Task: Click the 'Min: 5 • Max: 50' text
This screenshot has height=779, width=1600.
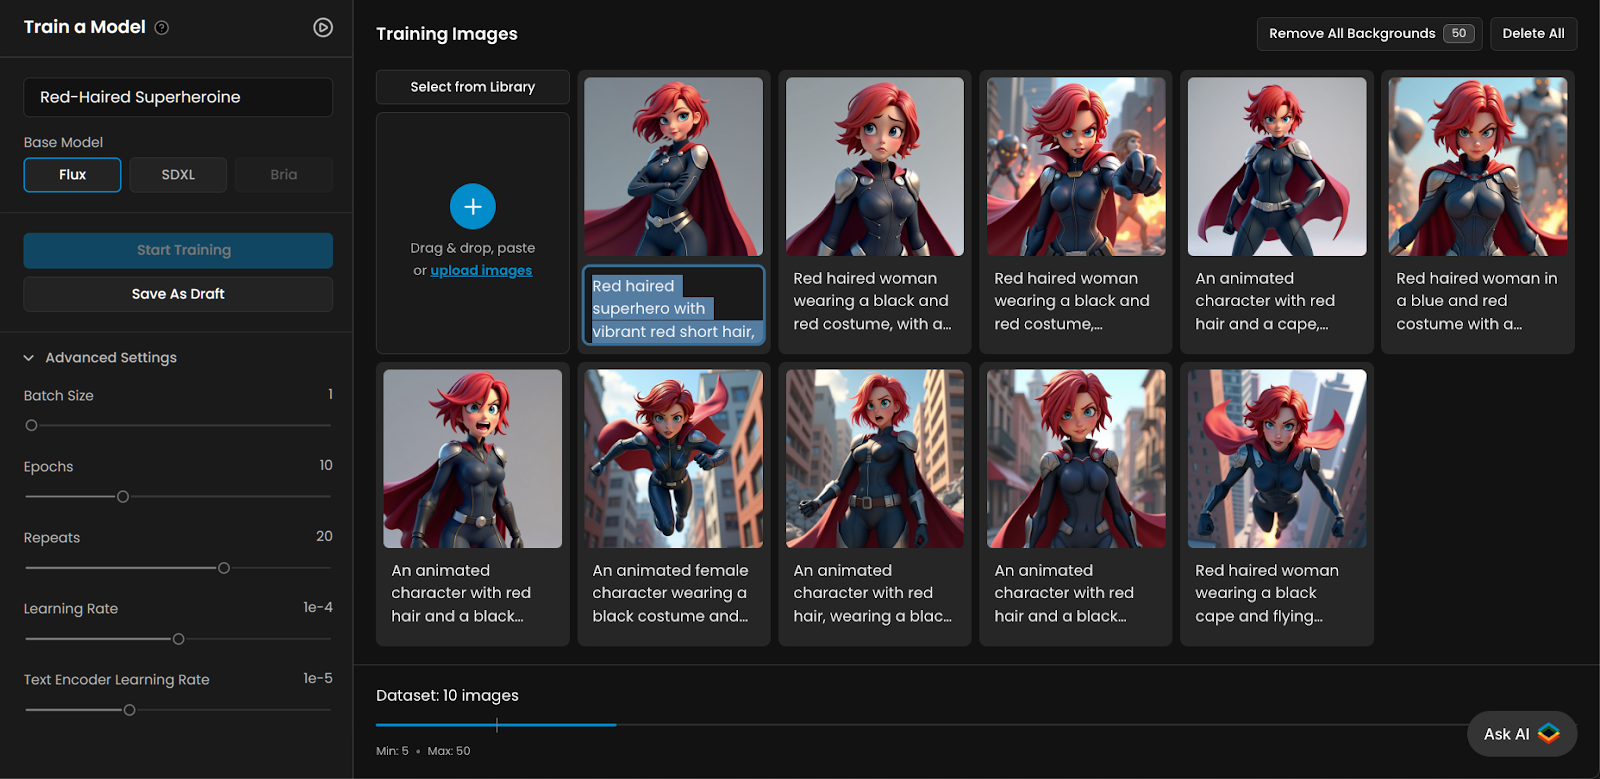Action: 423,751
